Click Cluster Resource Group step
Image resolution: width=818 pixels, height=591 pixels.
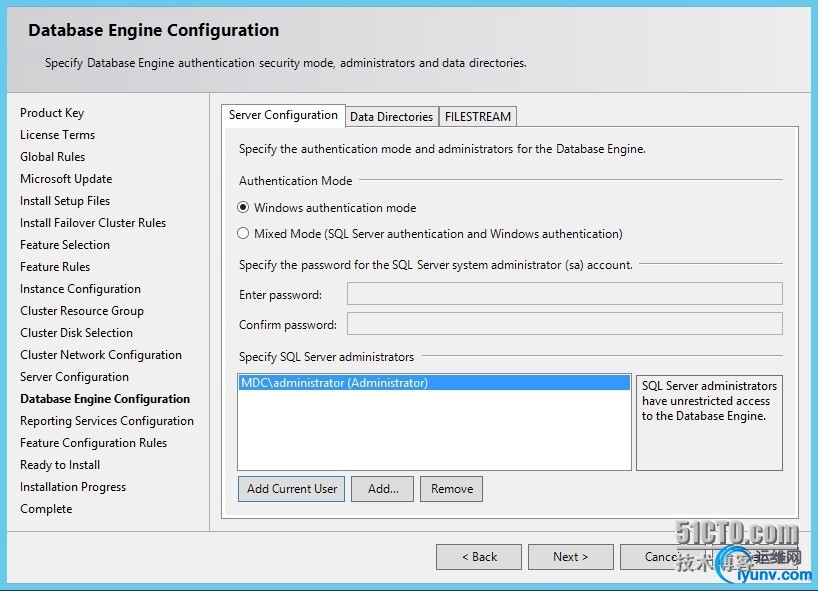point(82,311)
